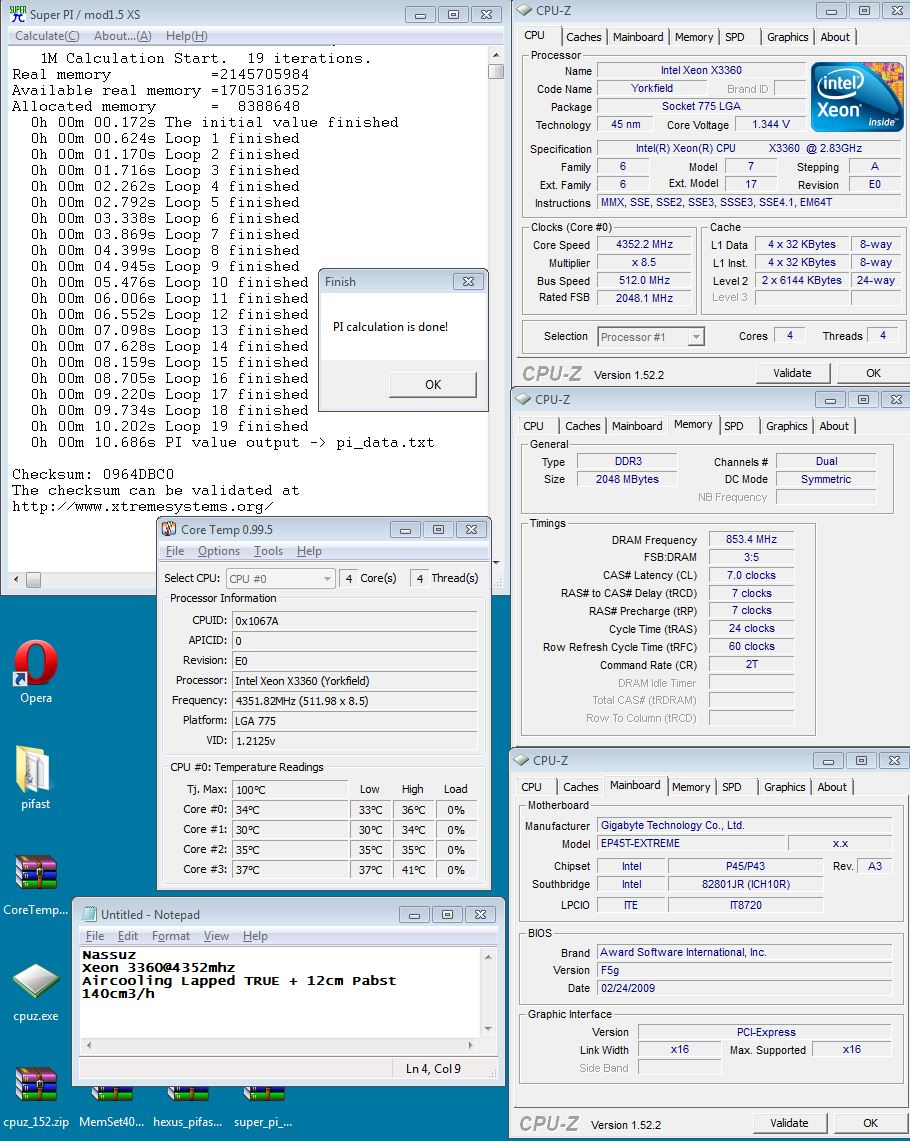Image resolution: width=910 pixels, height=1141 pixels.
Task: Click the Memory CPU-Z window title icon
Action: (x=522, y=399)
